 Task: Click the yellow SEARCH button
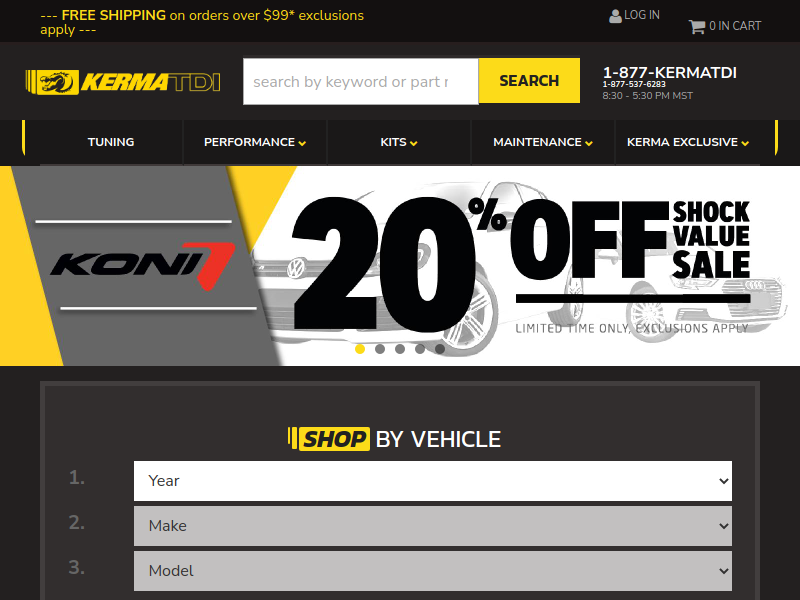(x=529, y=81)
